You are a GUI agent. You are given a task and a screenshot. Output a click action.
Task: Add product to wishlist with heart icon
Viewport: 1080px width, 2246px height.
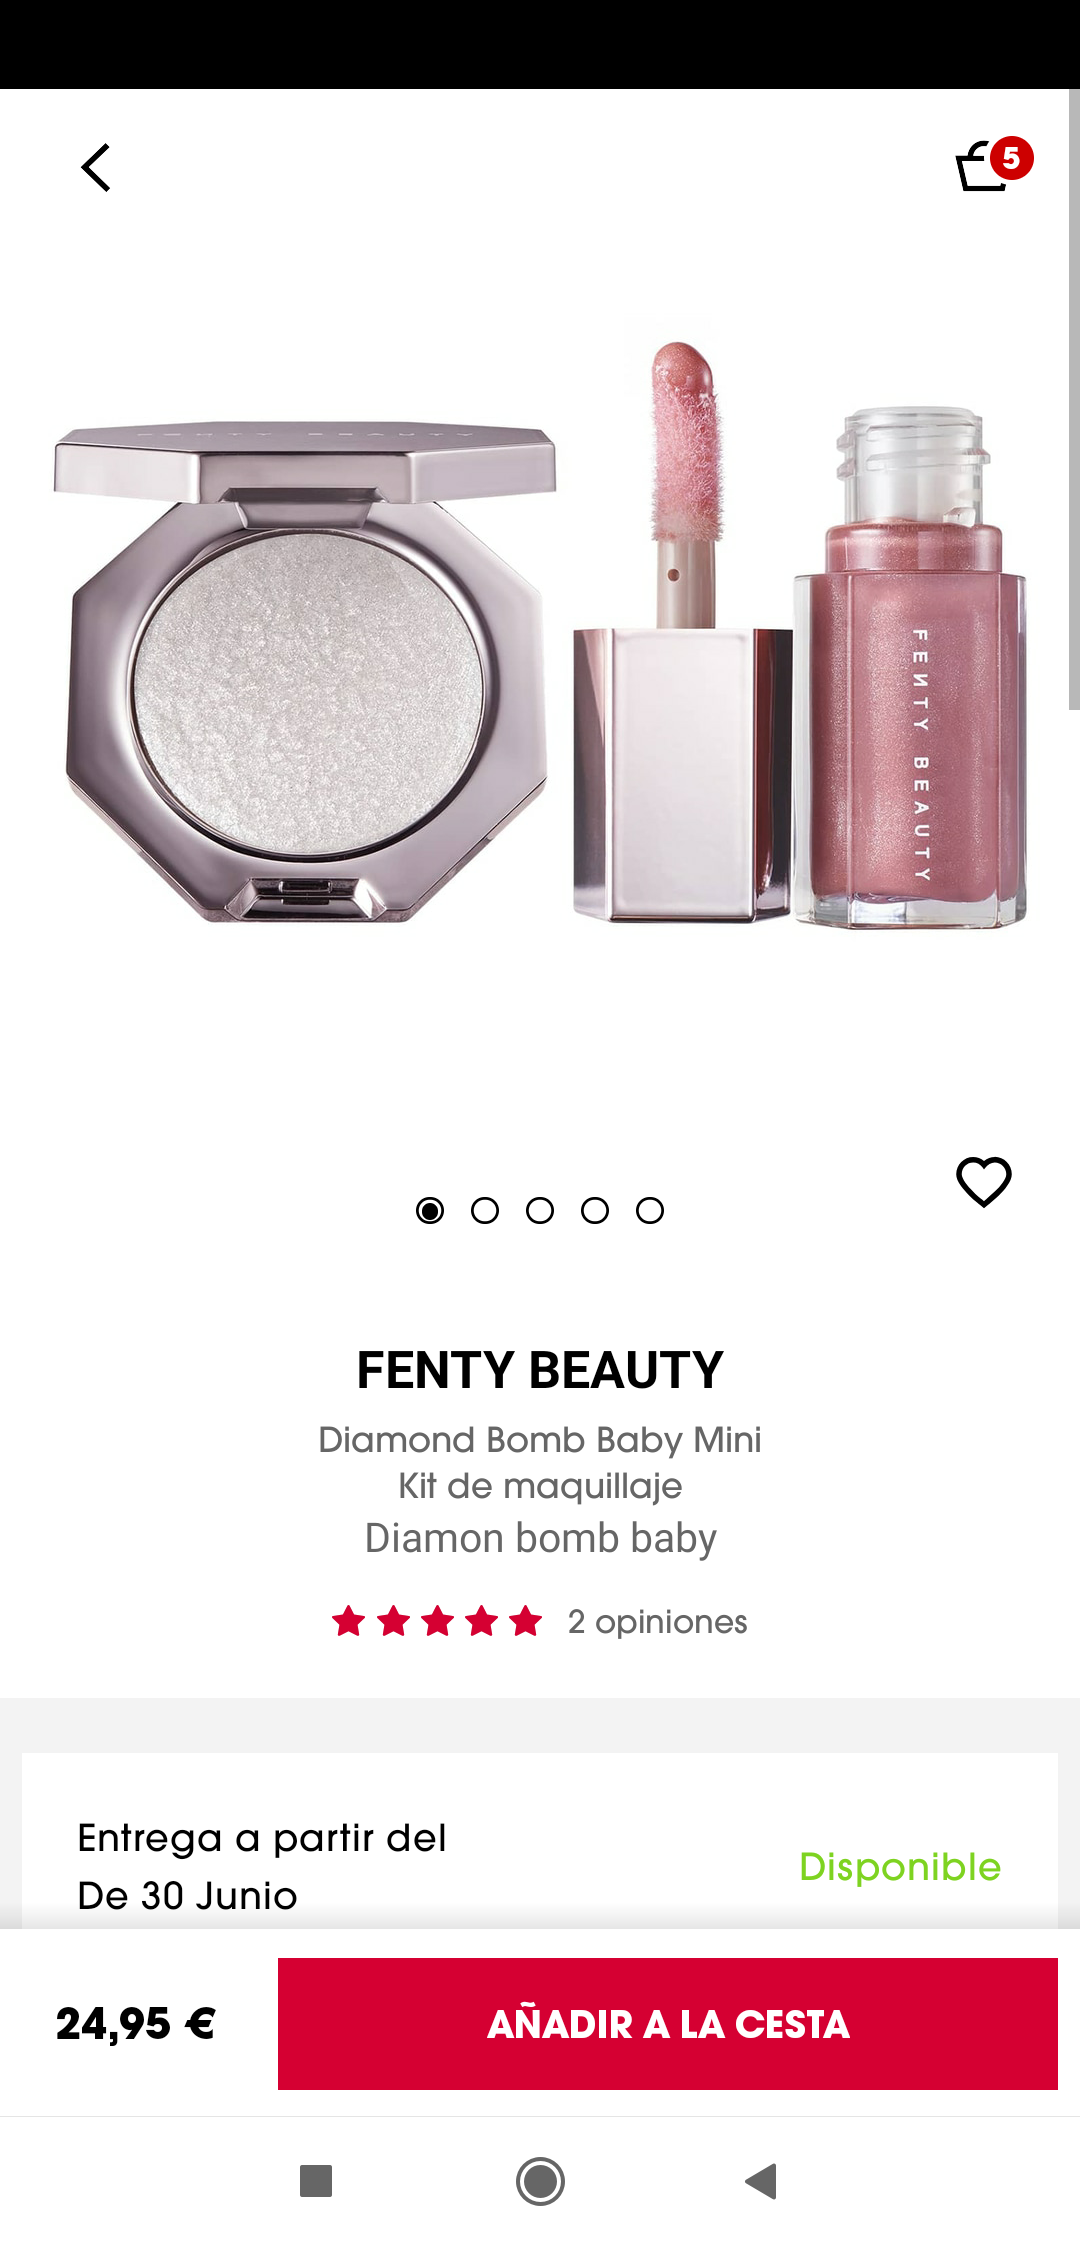984,1182
